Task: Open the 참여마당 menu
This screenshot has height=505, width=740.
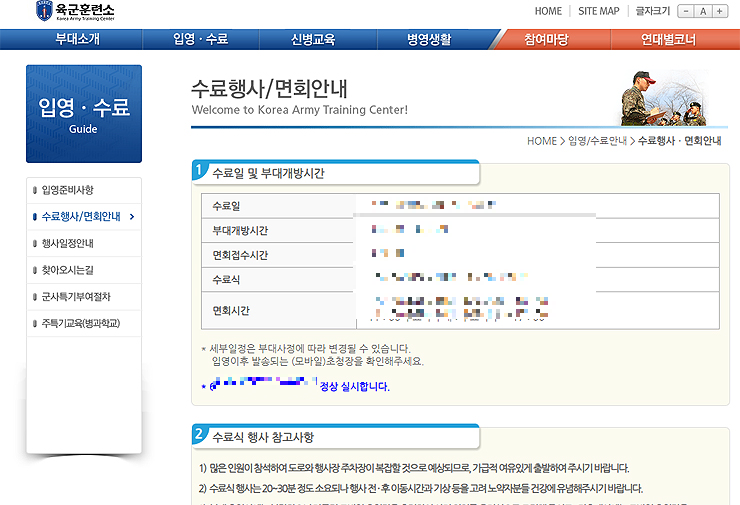Action: 547,39
